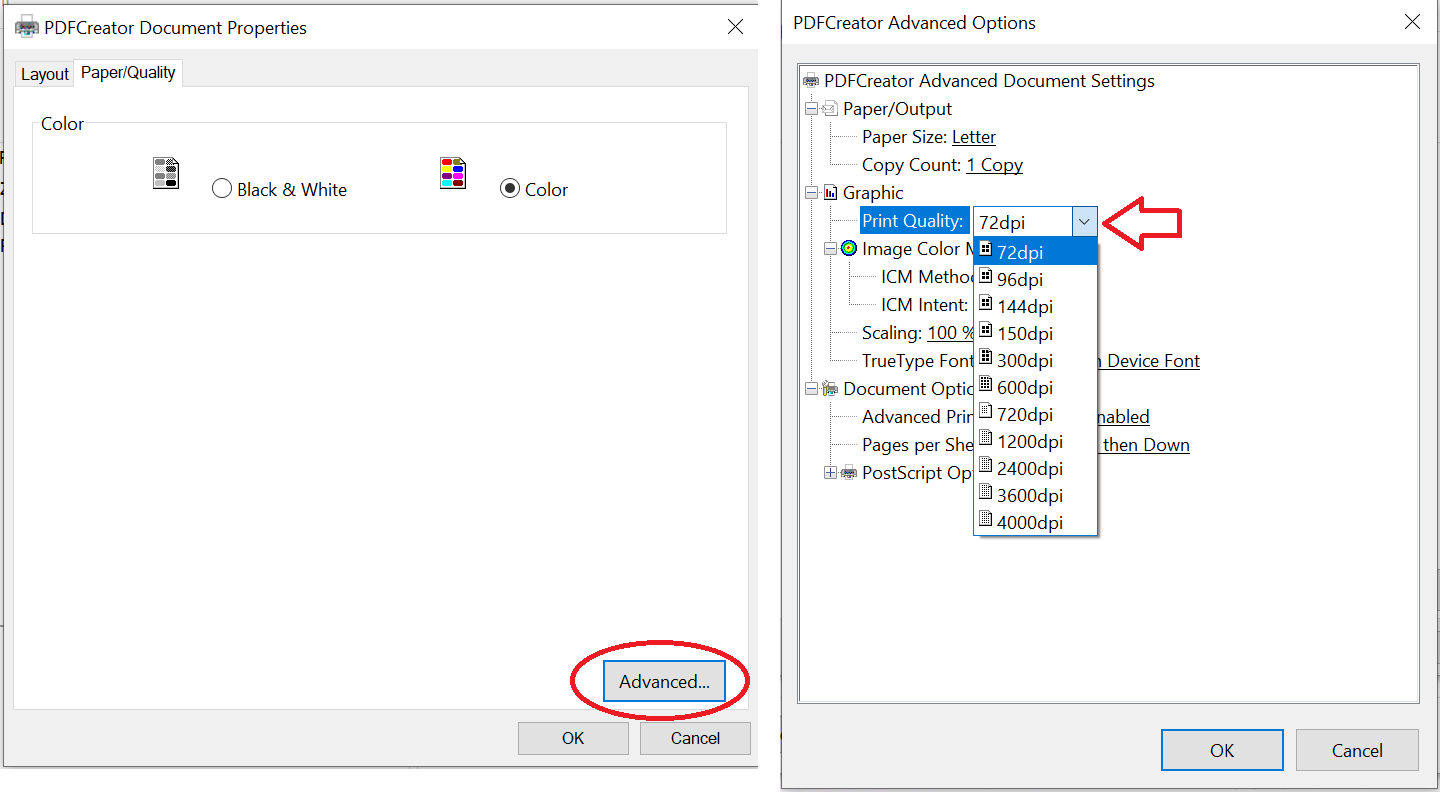The image size is (1440, 796).
Task: Click Cancel in Document Properties dialog
Action: click(695, 738)
